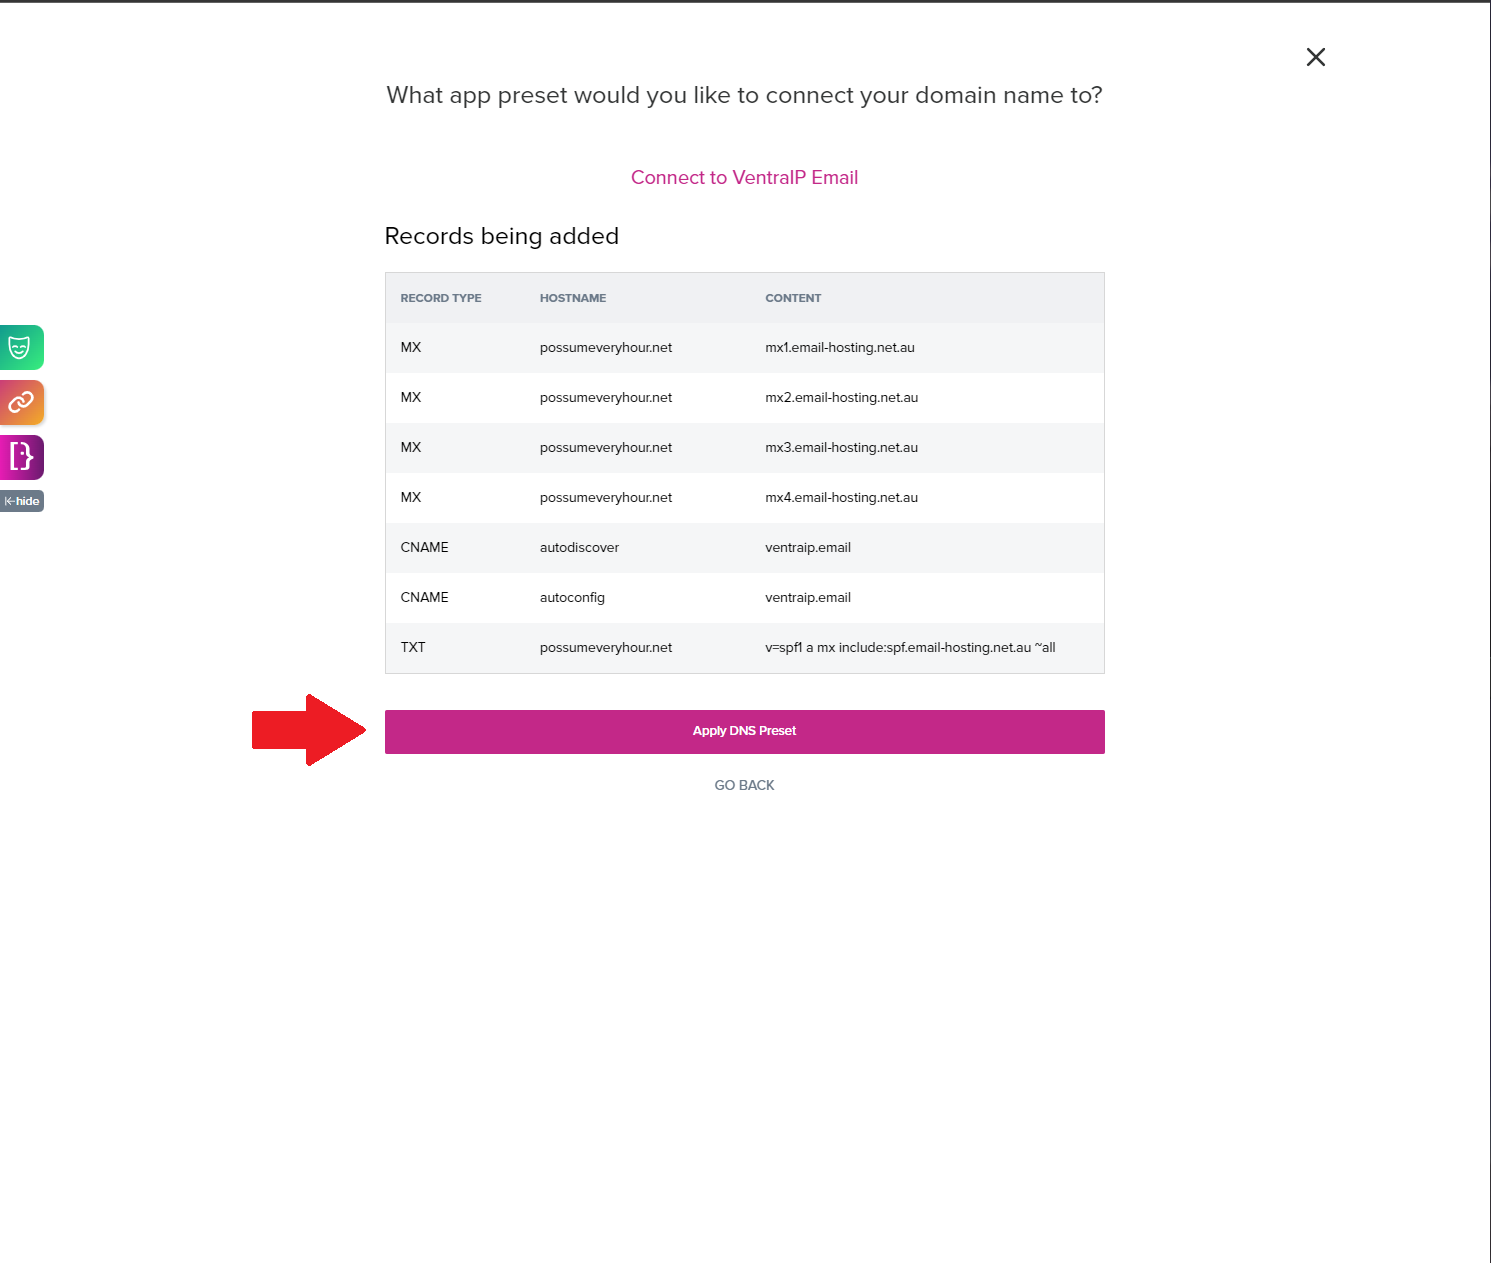Select the autoconfig CNAME record row

point(744,597)
